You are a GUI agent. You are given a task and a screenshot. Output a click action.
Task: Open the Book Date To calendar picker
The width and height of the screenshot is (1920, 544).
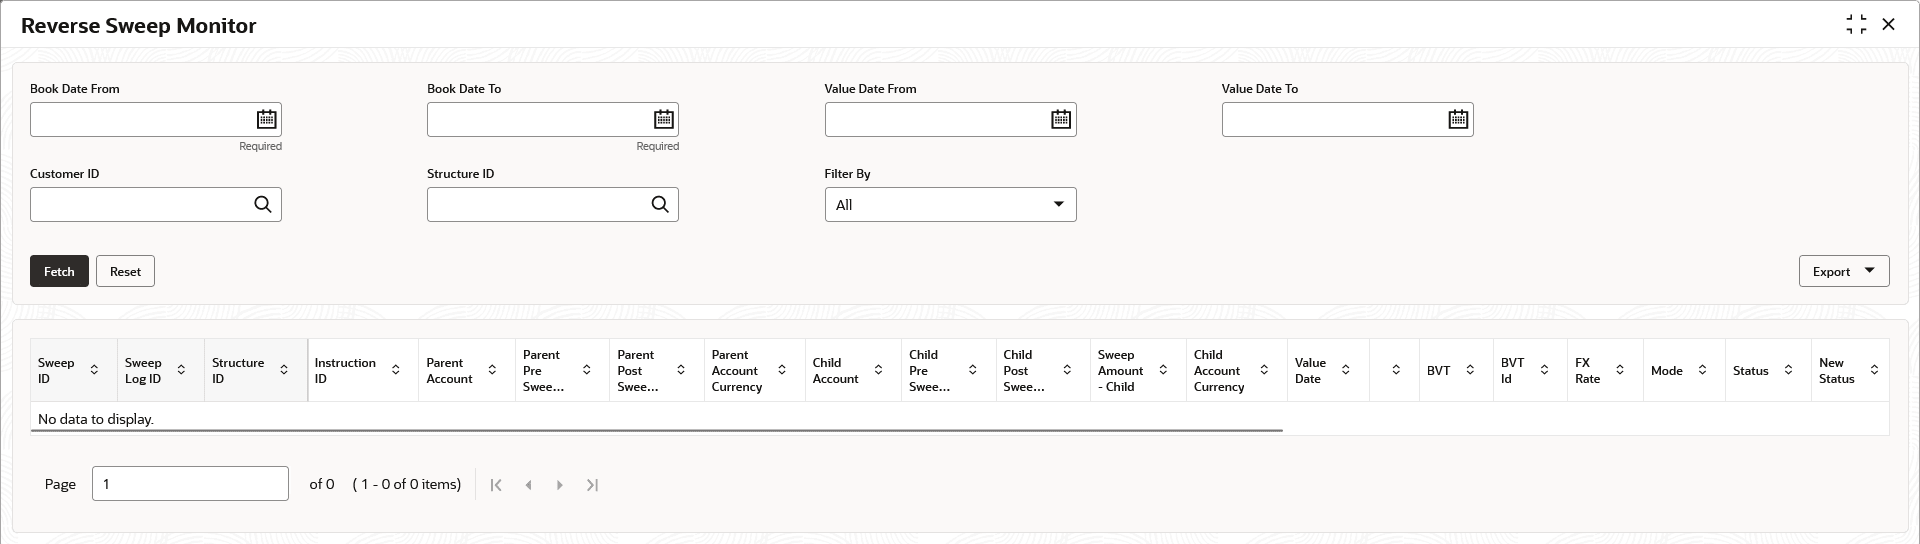[x=663, y=120]
